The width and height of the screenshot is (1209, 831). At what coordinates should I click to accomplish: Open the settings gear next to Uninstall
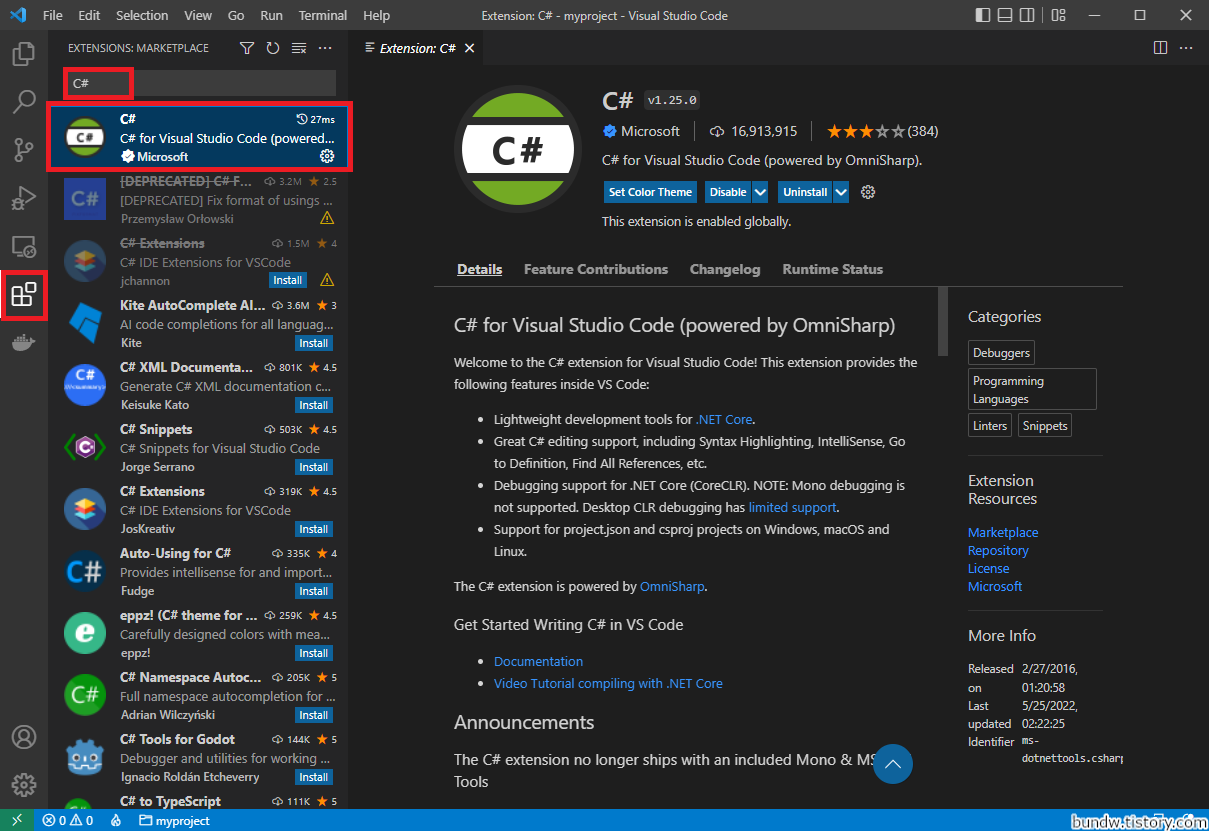[868, 192]
